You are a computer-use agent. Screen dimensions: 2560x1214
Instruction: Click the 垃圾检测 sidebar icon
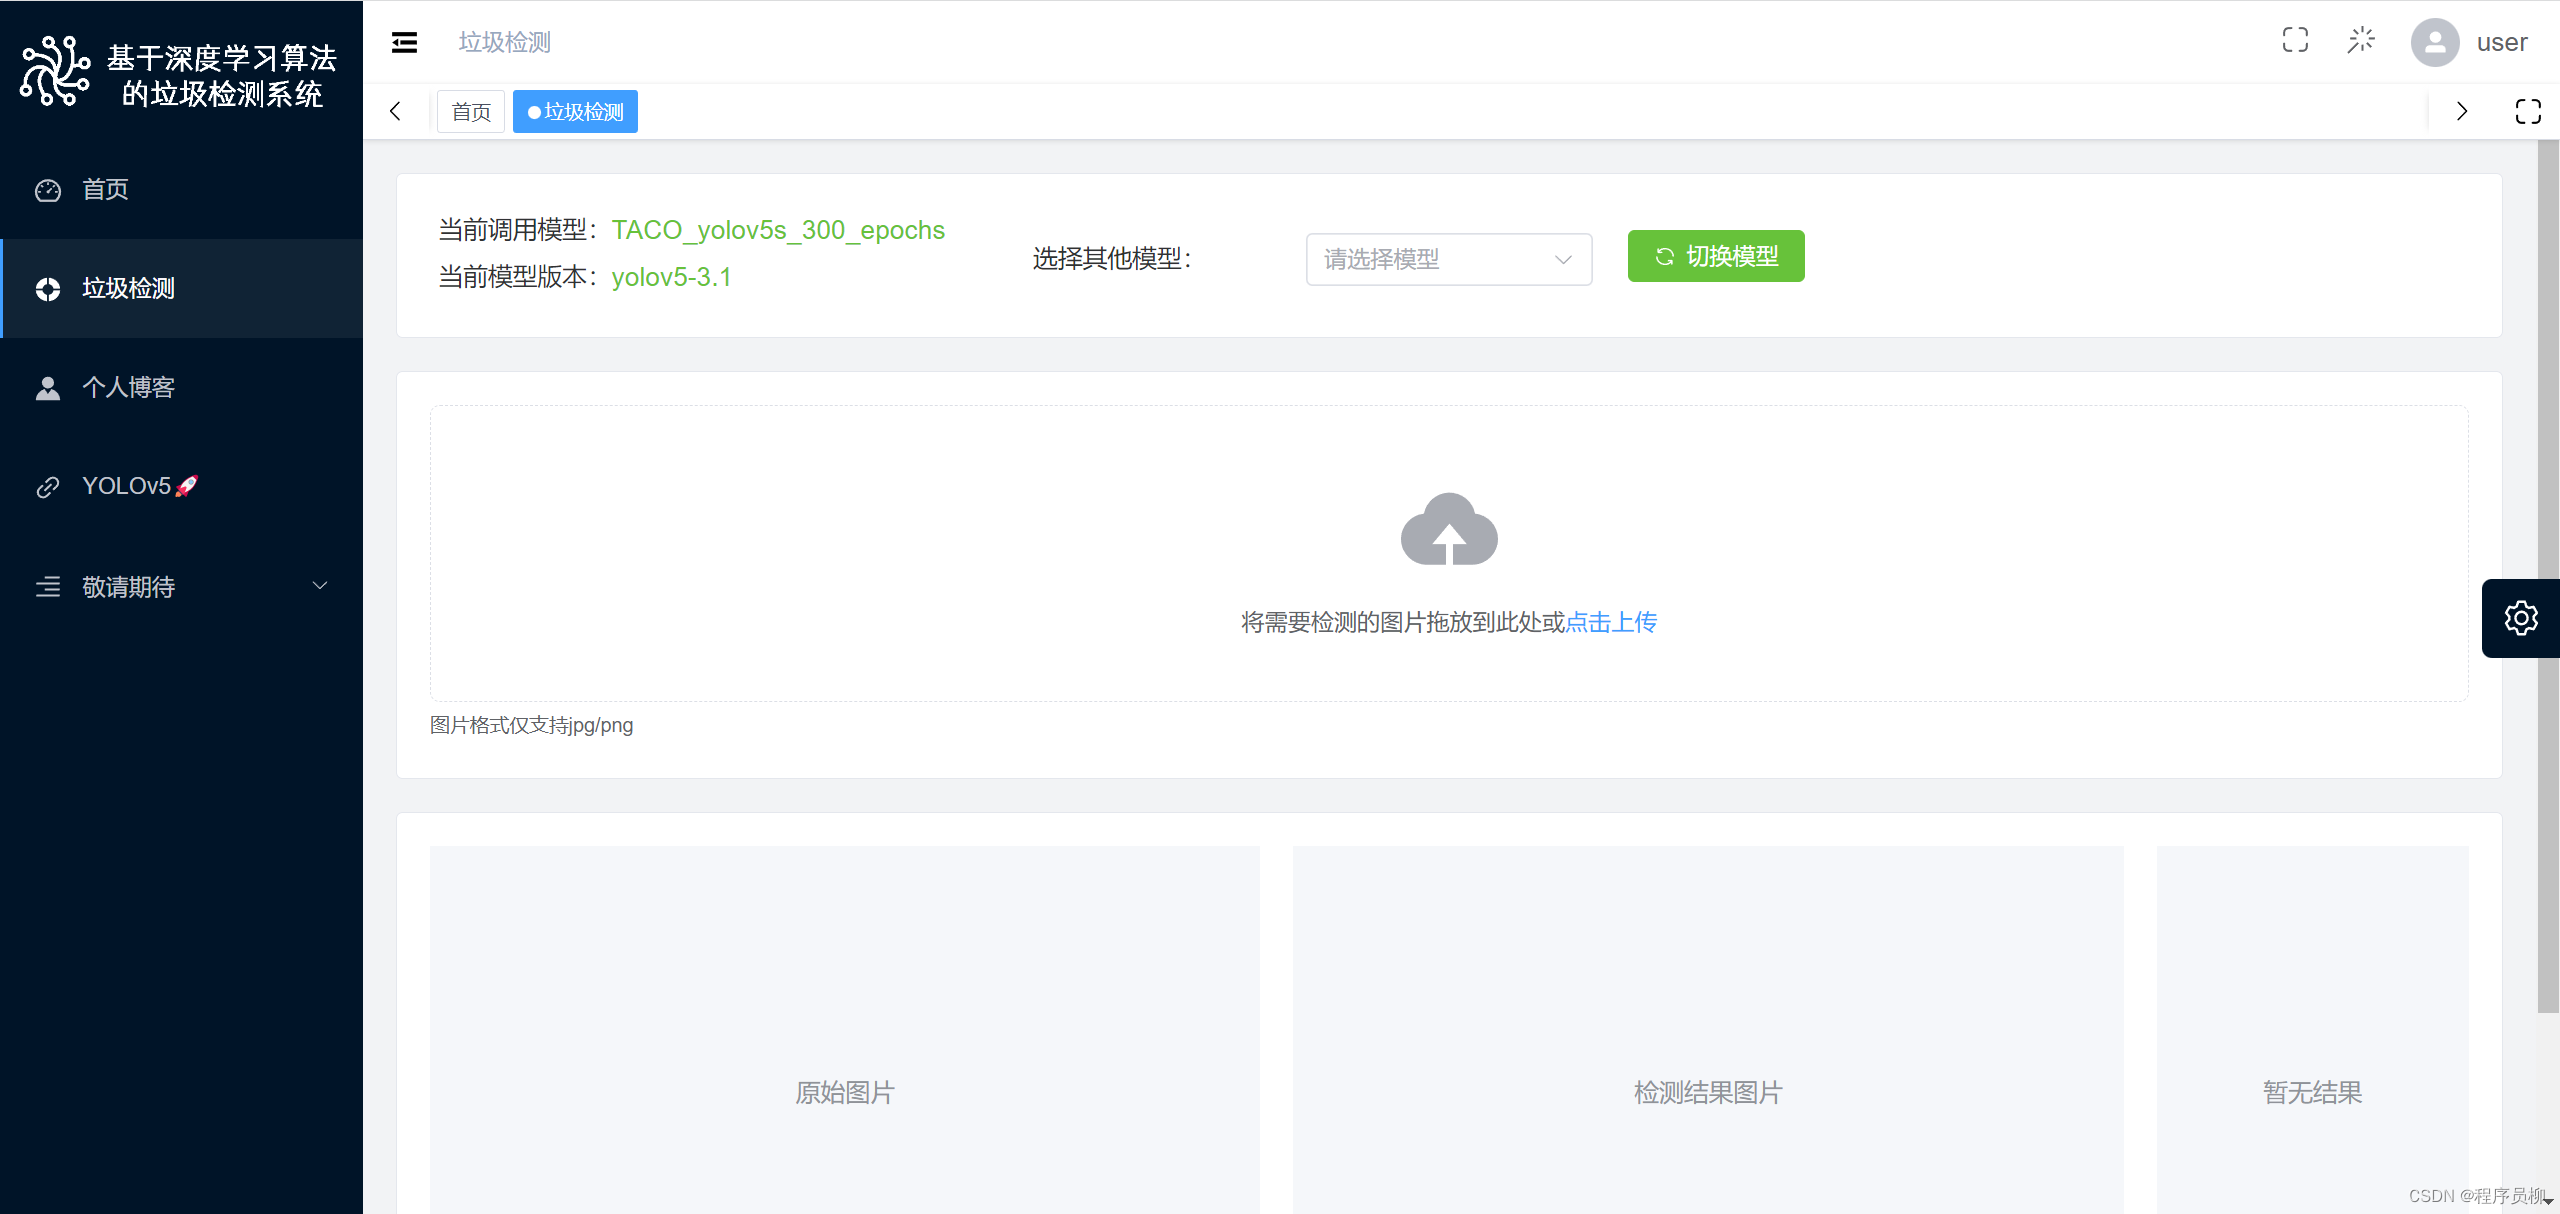point(48,289)
